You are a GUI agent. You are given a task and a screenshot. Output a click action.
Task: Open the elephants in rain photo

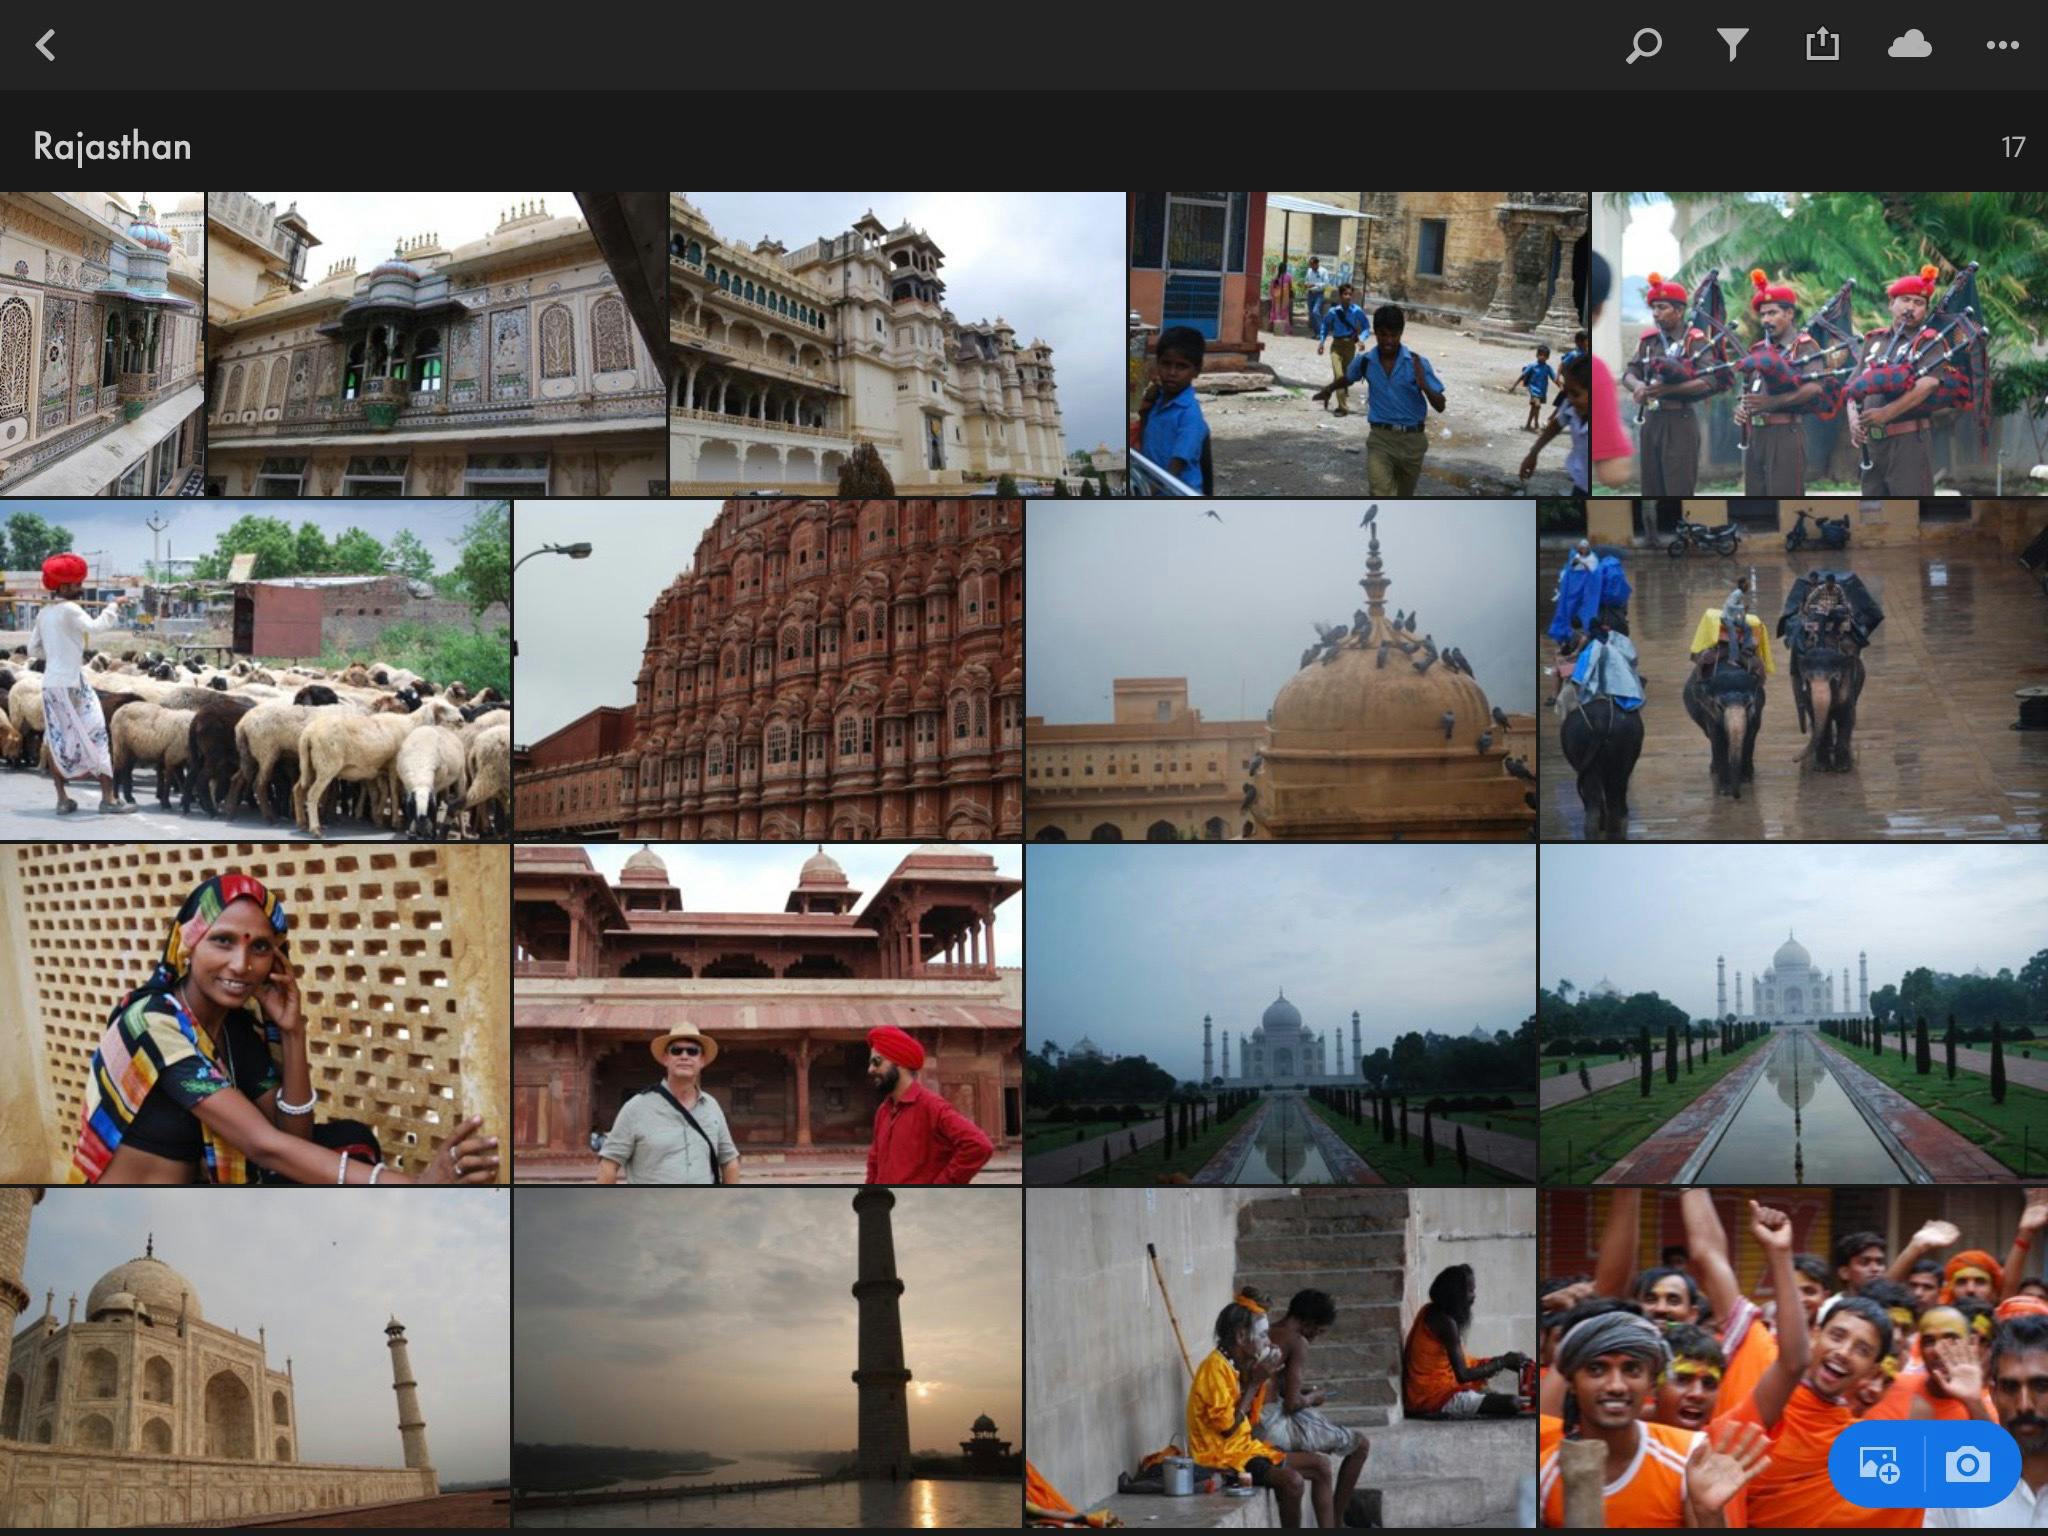1793,670
